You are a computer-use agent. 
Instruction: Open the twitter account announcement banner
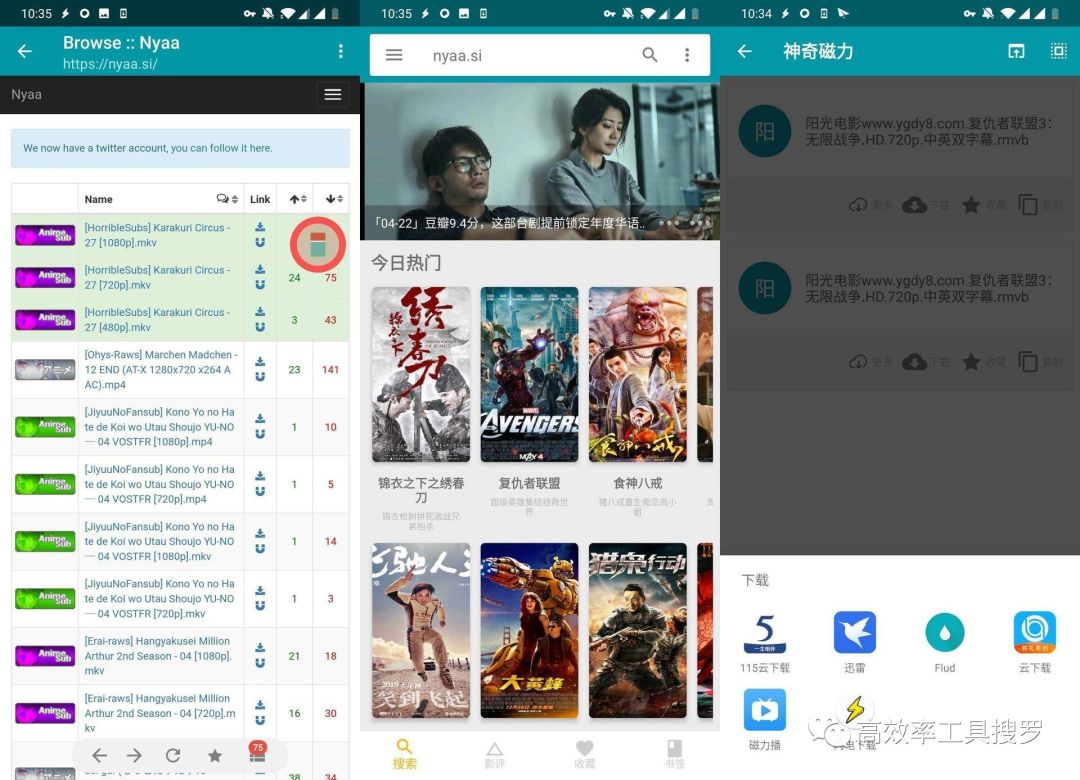(180, 148)
